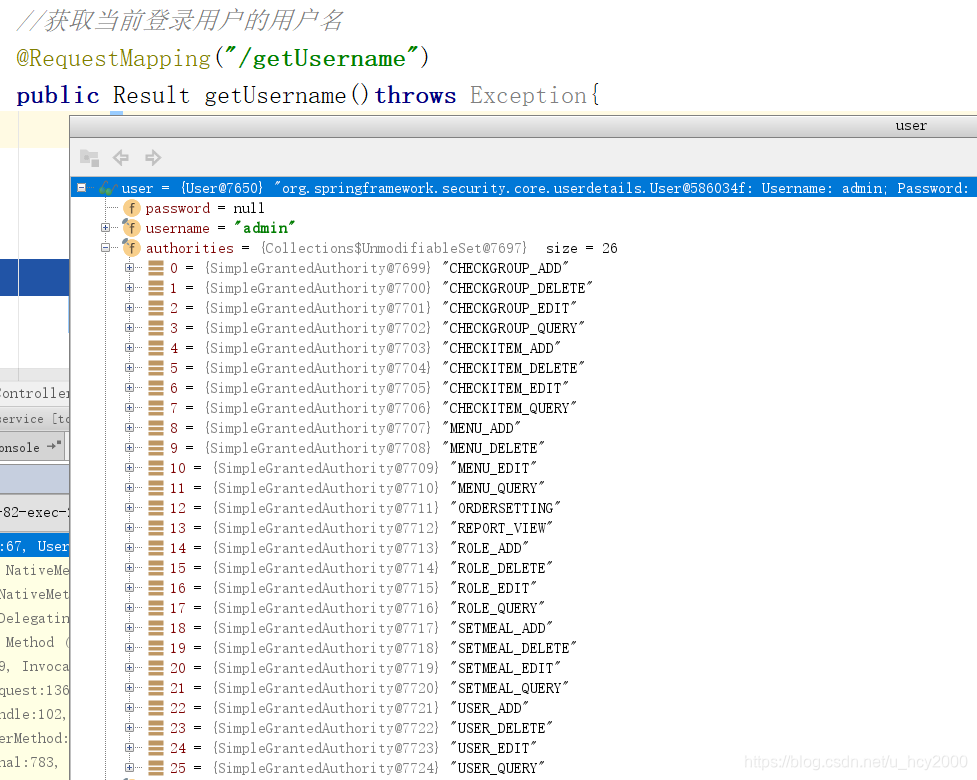Viewport: 977px width, 780px height.
Task: Click the list element icon for index 19
Action: point(156,648)
